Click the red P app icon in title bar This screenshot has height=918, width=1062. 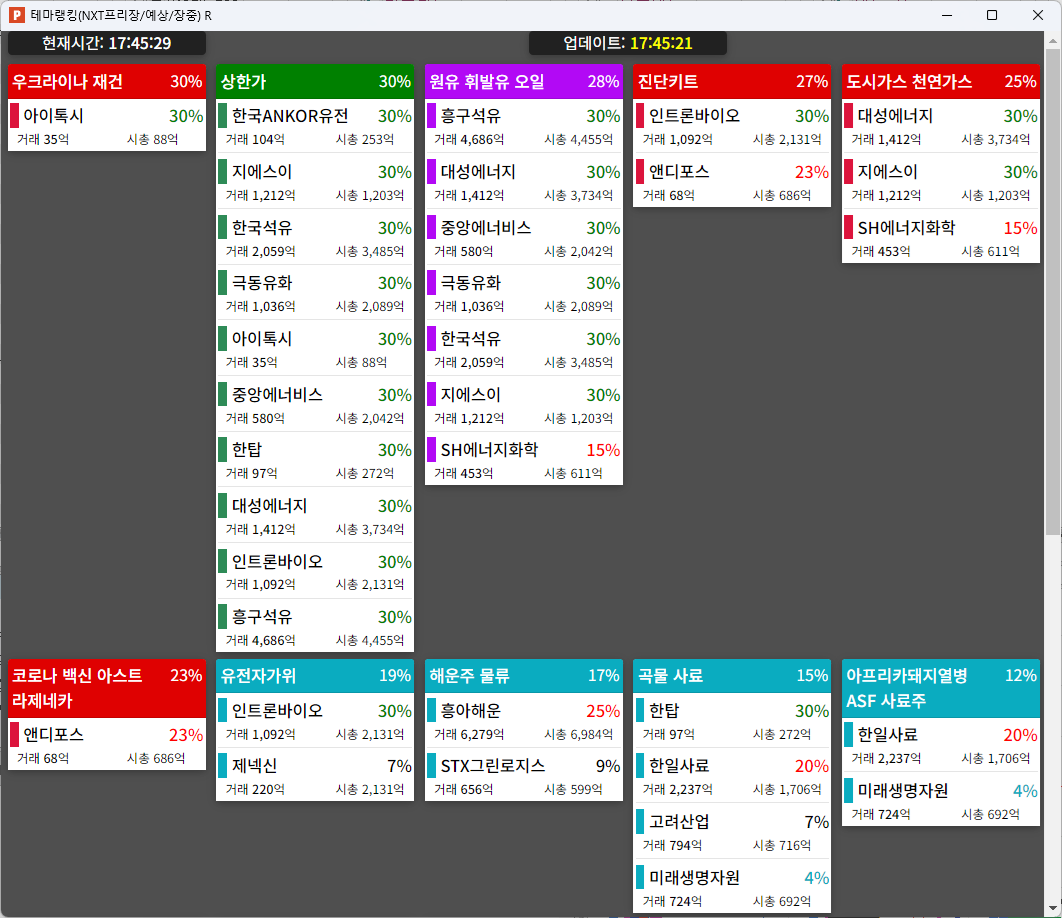coord(17,15)
